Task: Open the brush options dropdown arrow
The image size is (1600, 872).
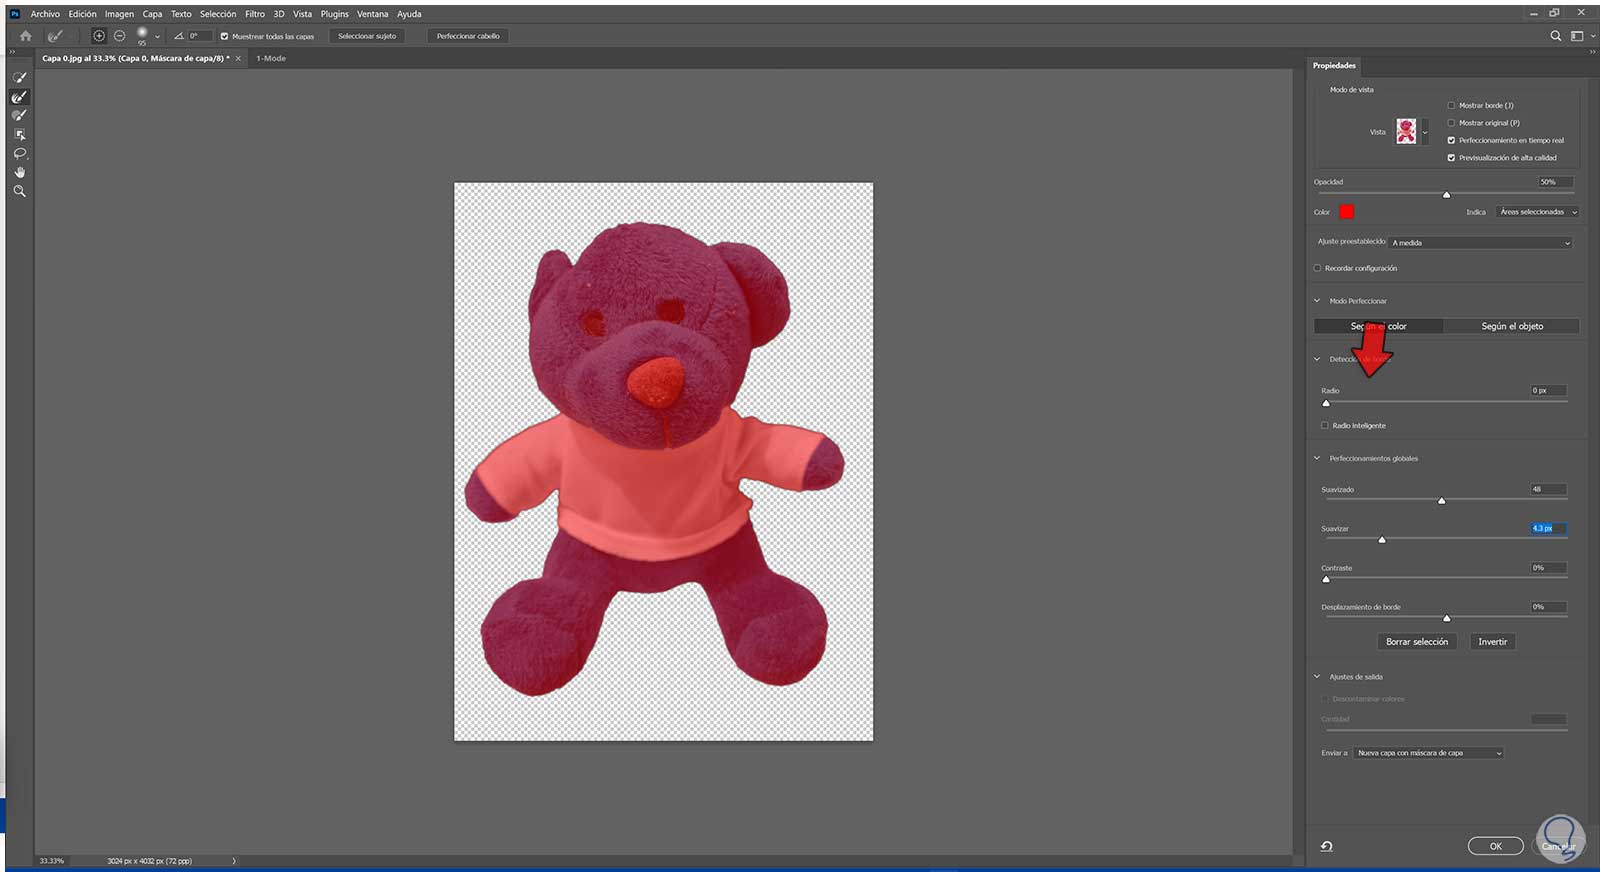Action: click(x=157, y=37)
